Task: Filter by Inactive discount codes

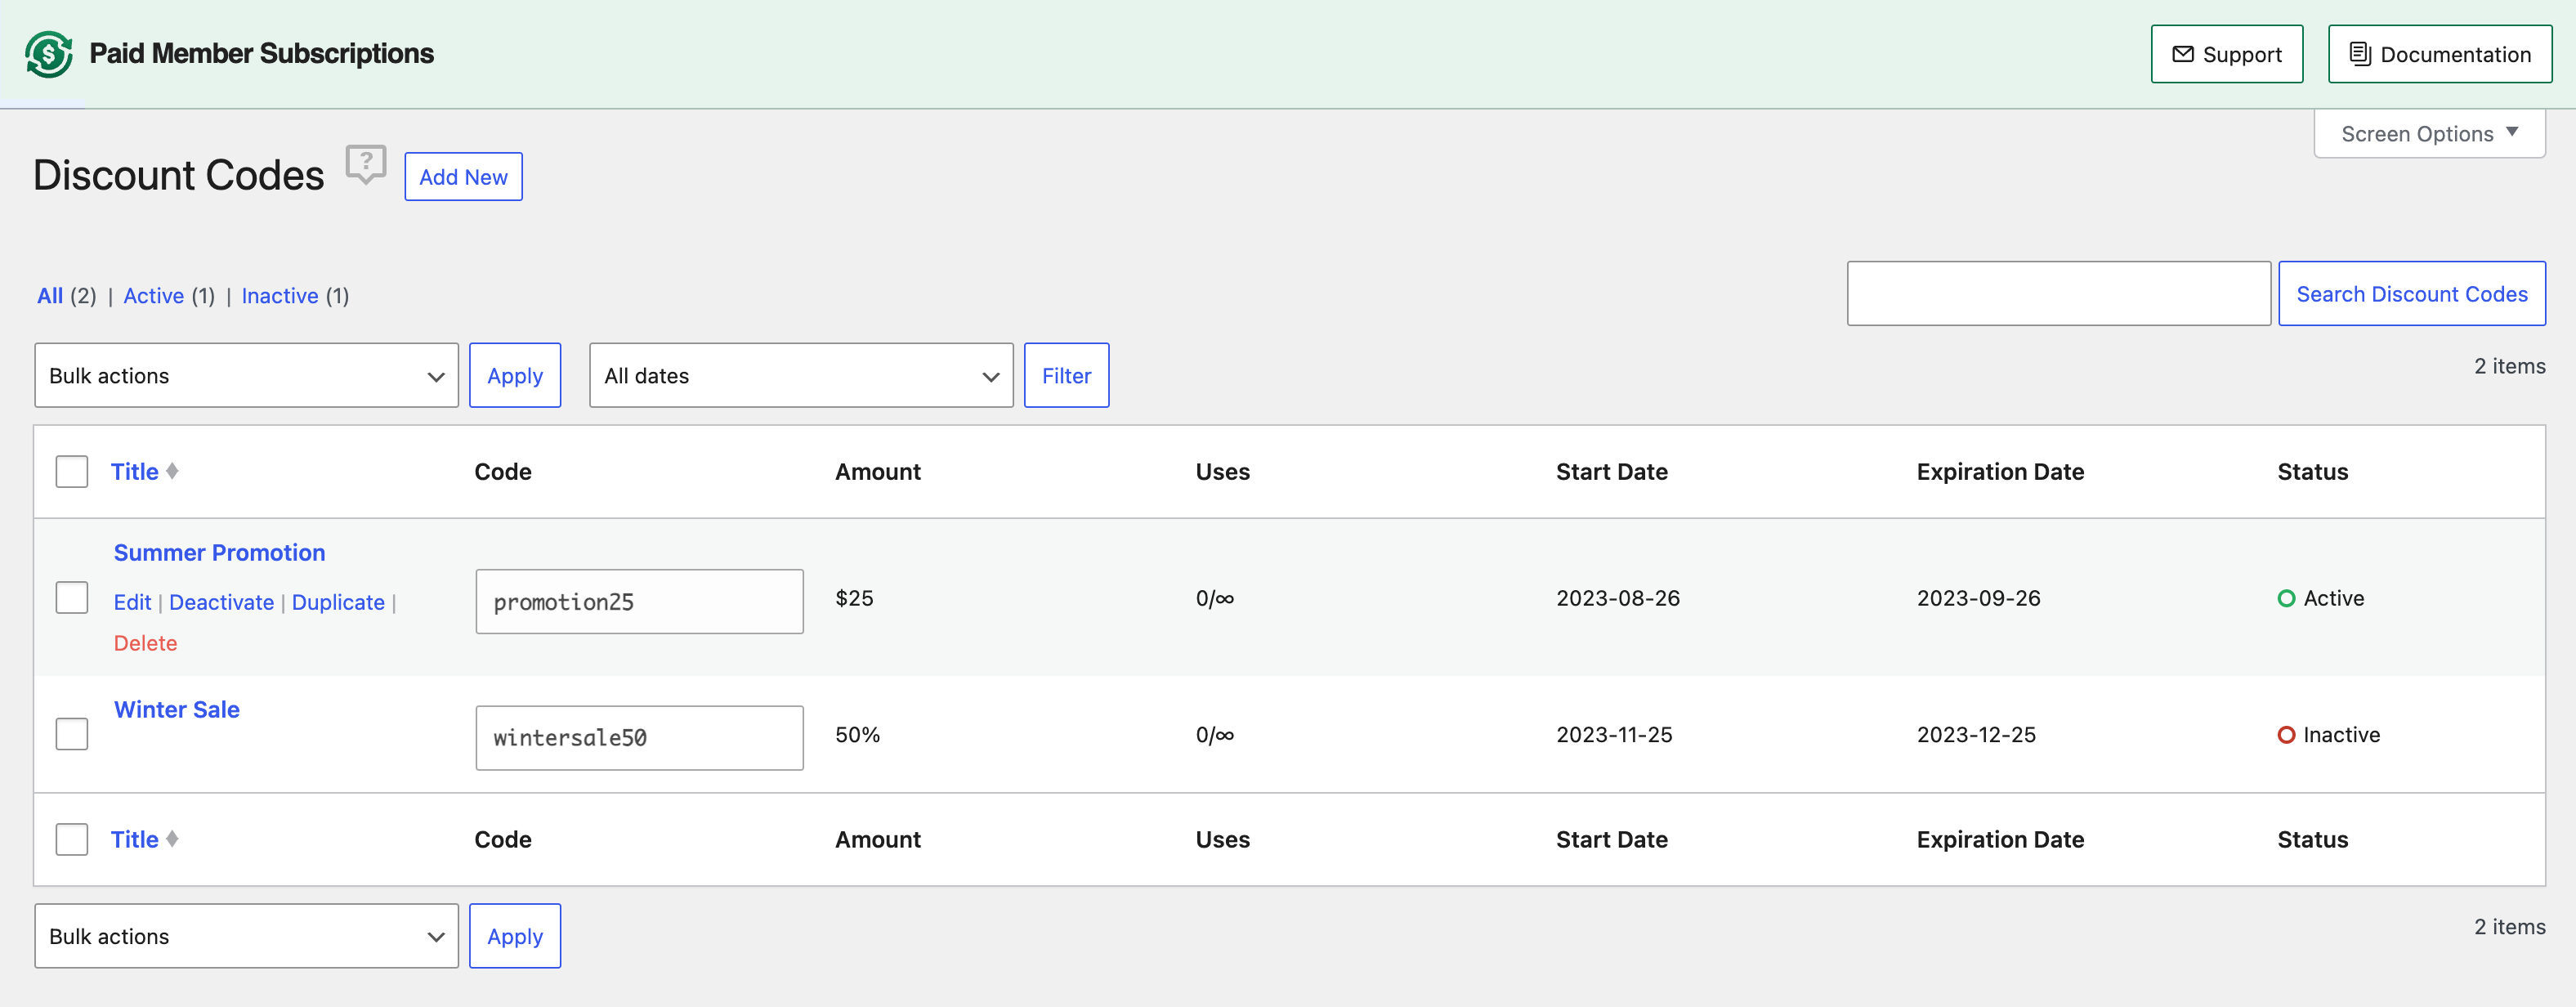Action: coord(280,296)
